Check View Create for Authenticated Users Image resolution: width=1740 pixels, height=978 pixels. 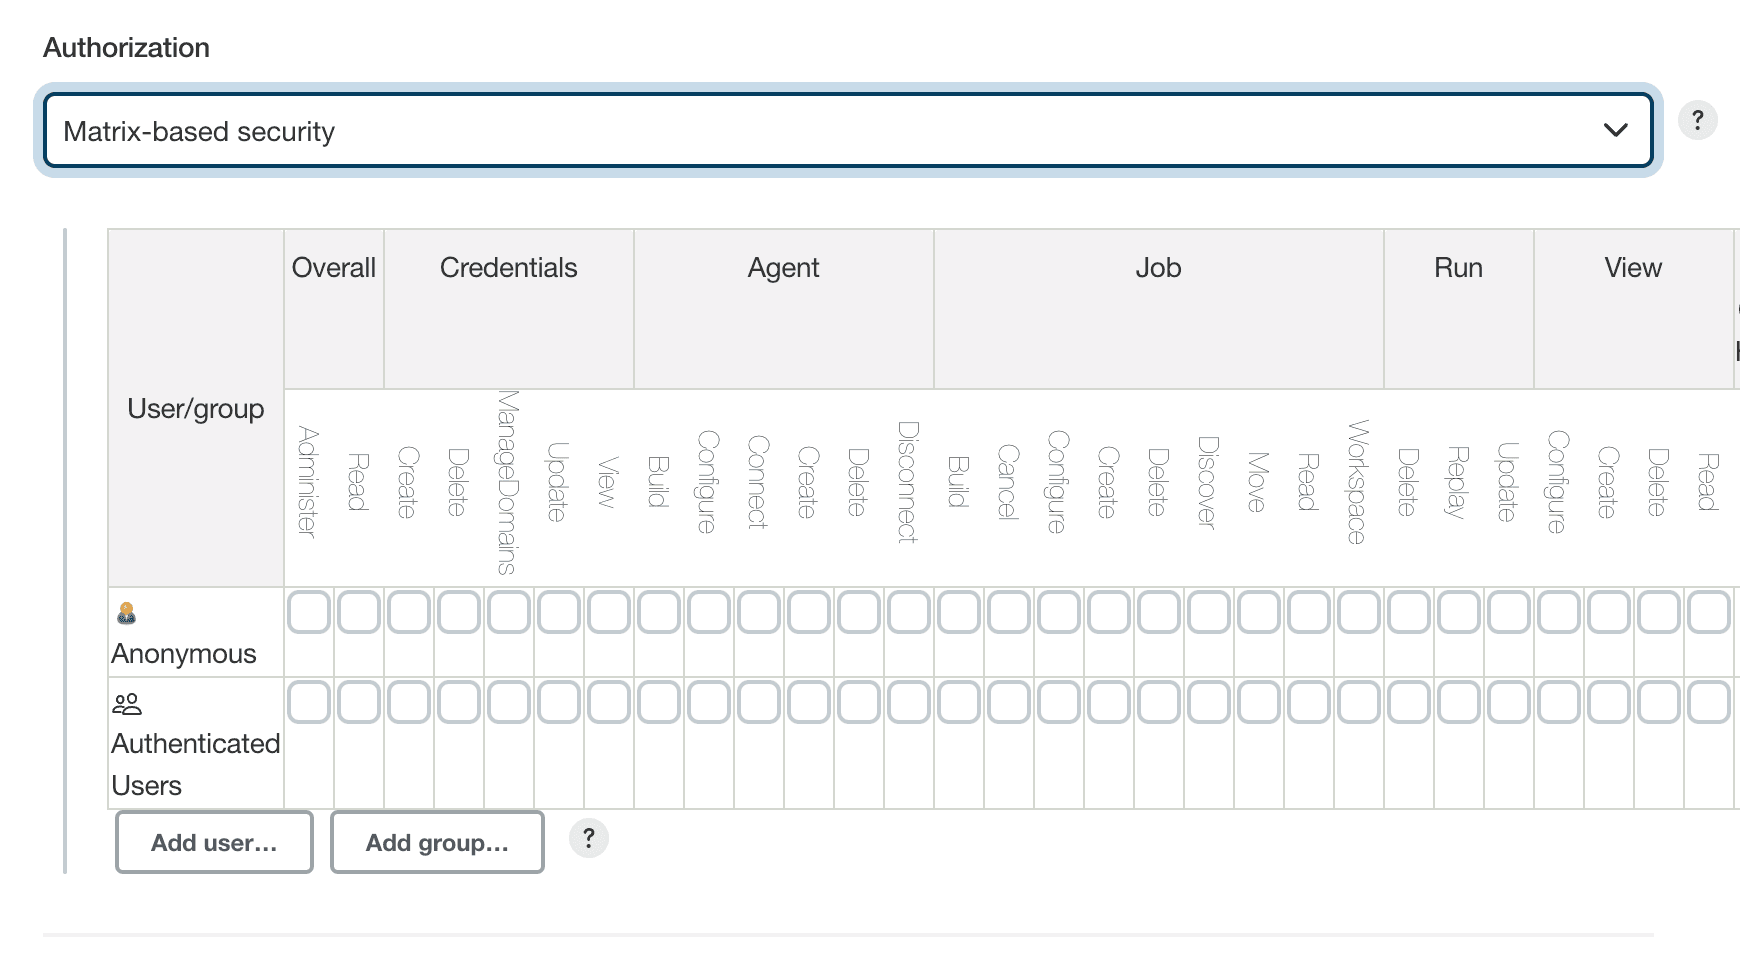(x=1608, y=703)
